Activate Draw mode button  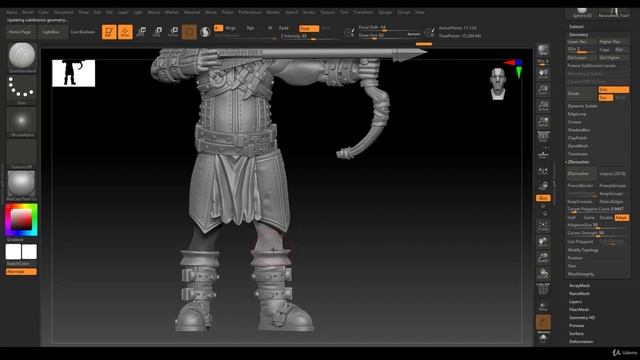[125, 32]
